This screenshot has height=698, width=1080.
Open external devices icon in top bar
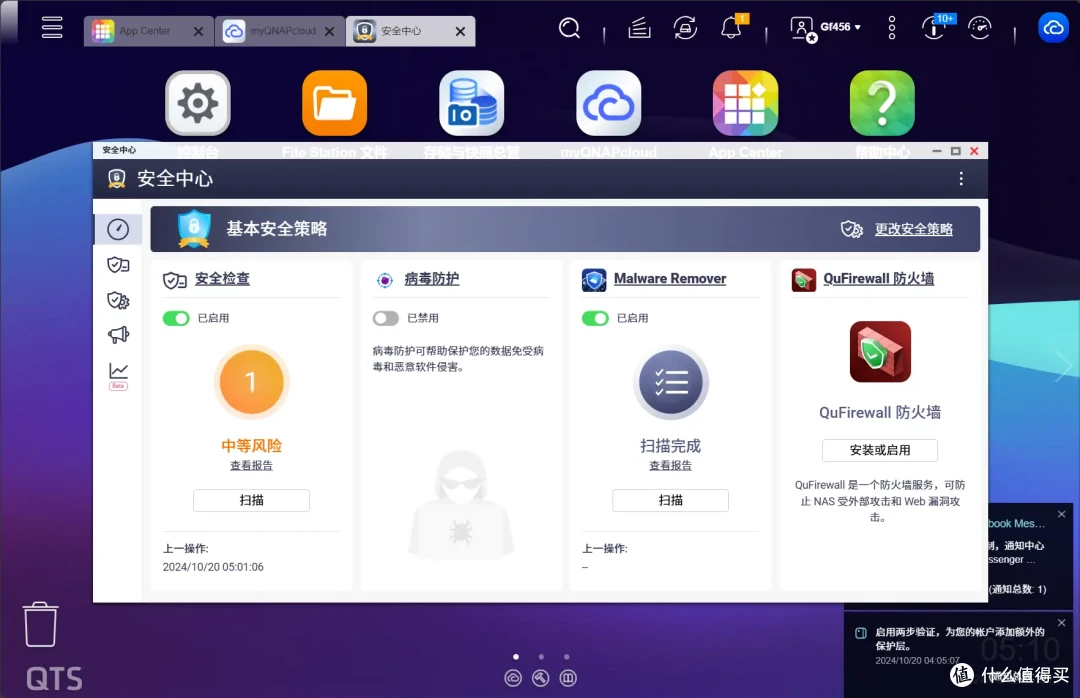(x=685, y=28)
